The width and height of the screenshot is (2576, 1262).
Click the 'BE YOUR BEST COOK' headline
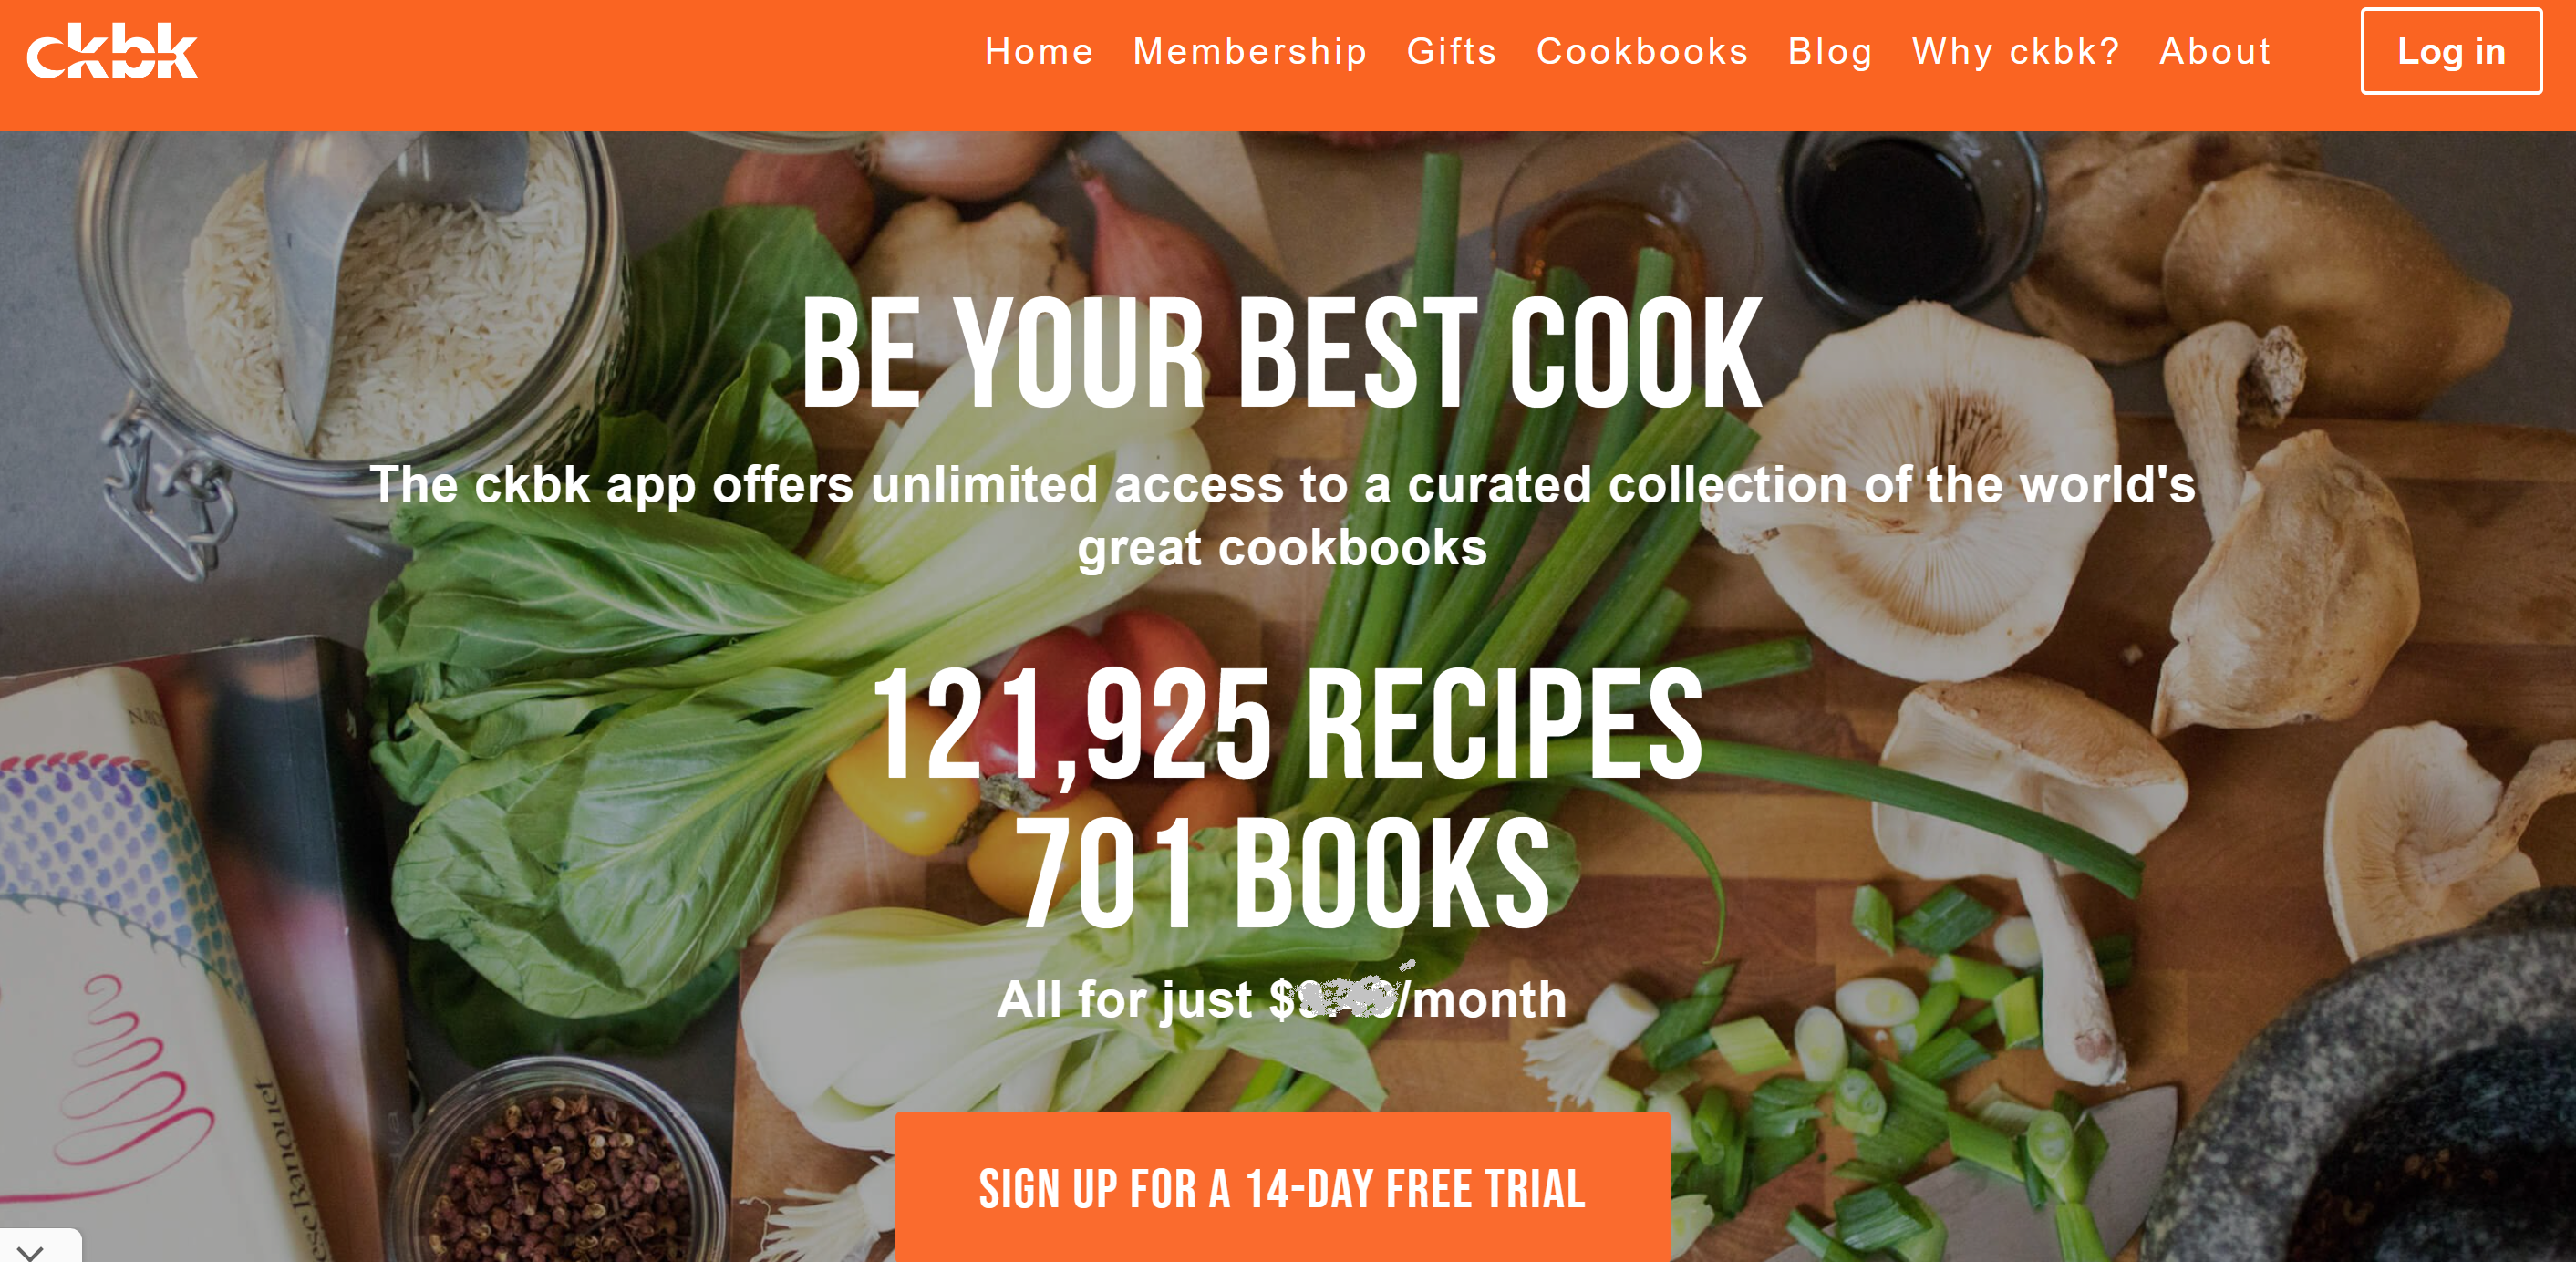click(x=1282, y=353)
